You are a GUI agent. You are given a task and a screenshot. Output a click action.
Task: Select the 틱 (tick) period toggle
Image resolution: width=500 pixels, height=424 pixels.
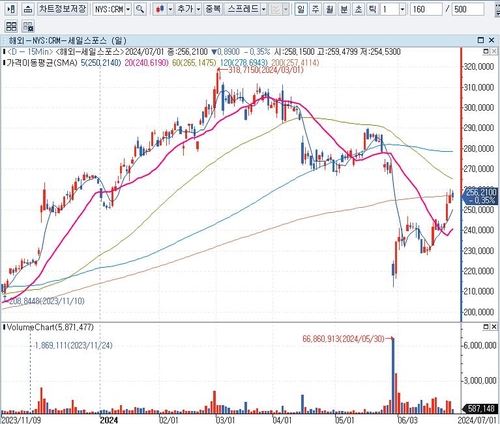pyautogui.click(x=373, y=9)
